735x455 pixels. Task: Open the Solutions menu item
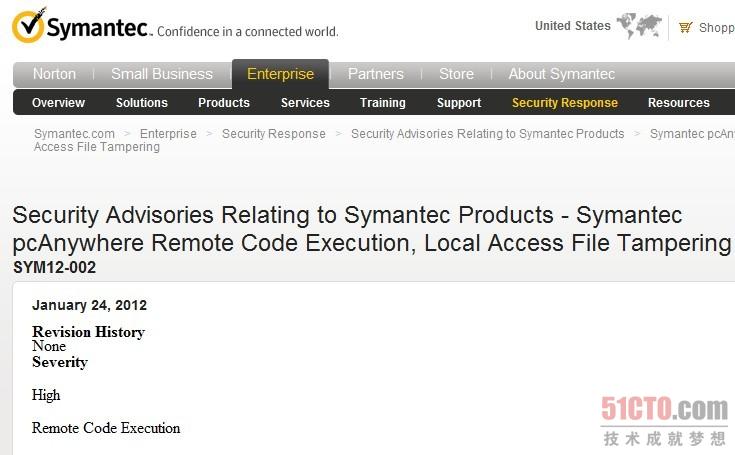(x=142, y=103)
